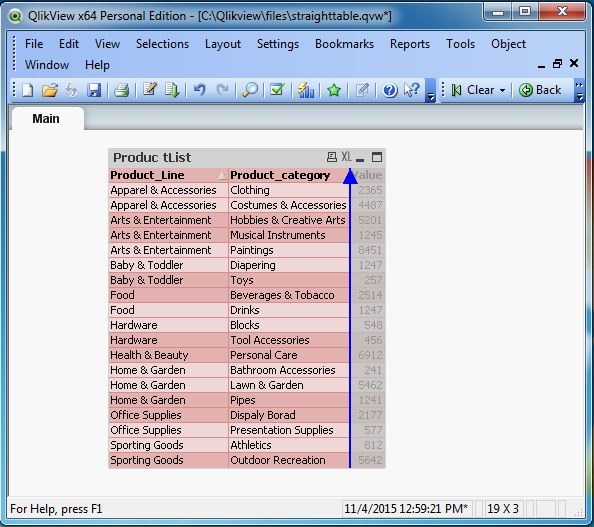Activate What's This help cursor icon
The width and height of the screenshot is (594, 527).
(412, 90)
